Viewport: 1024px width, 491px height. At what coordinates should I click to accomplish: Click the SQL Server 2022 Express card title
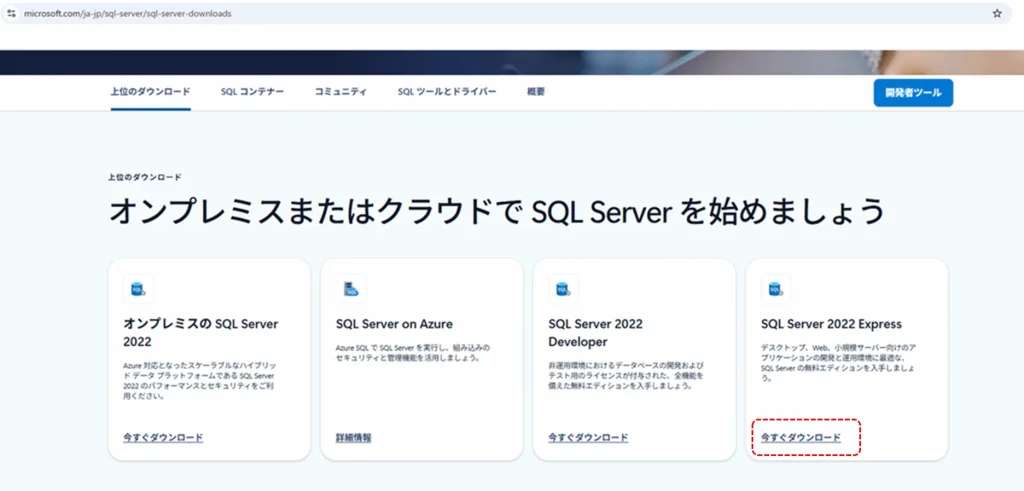[831, 324]
